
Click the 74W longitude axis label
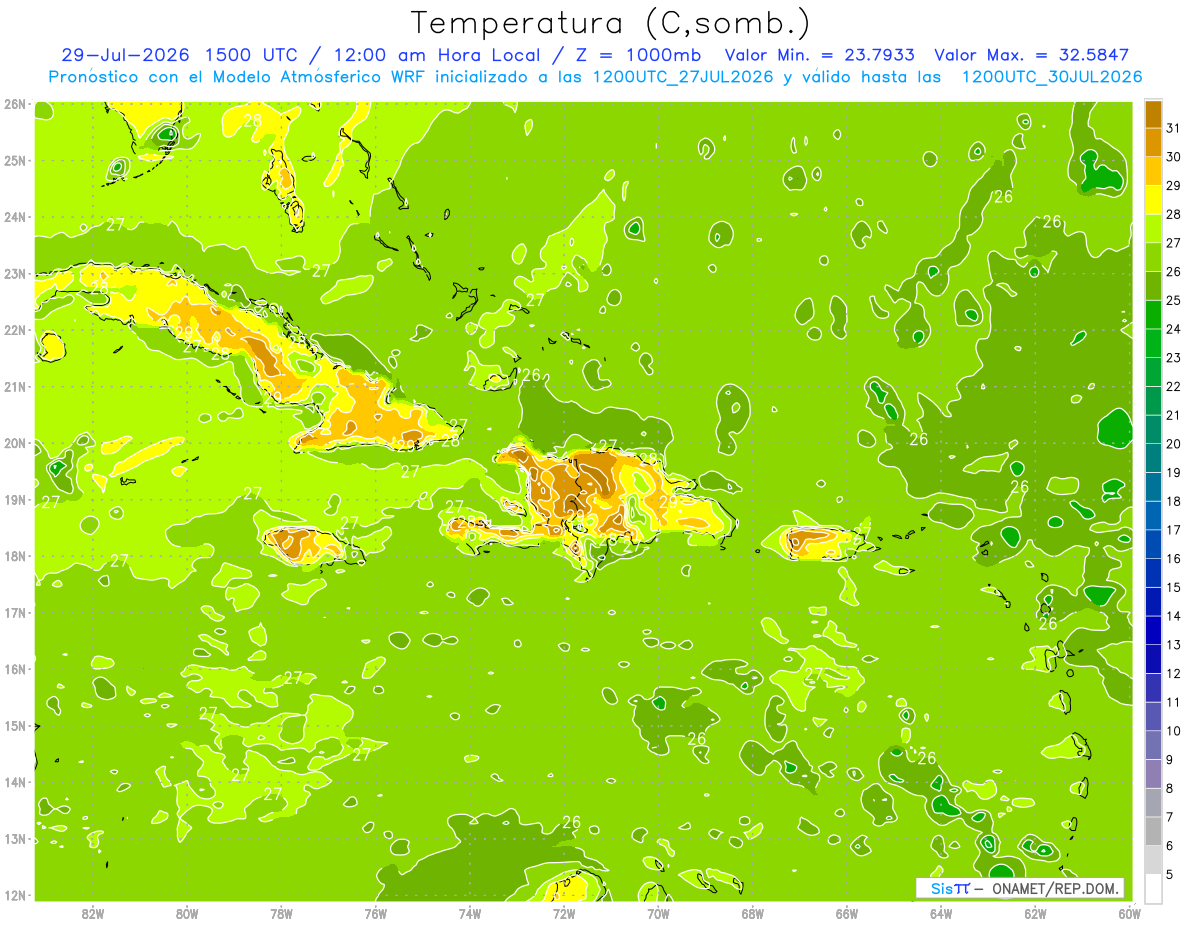point(470,913)
